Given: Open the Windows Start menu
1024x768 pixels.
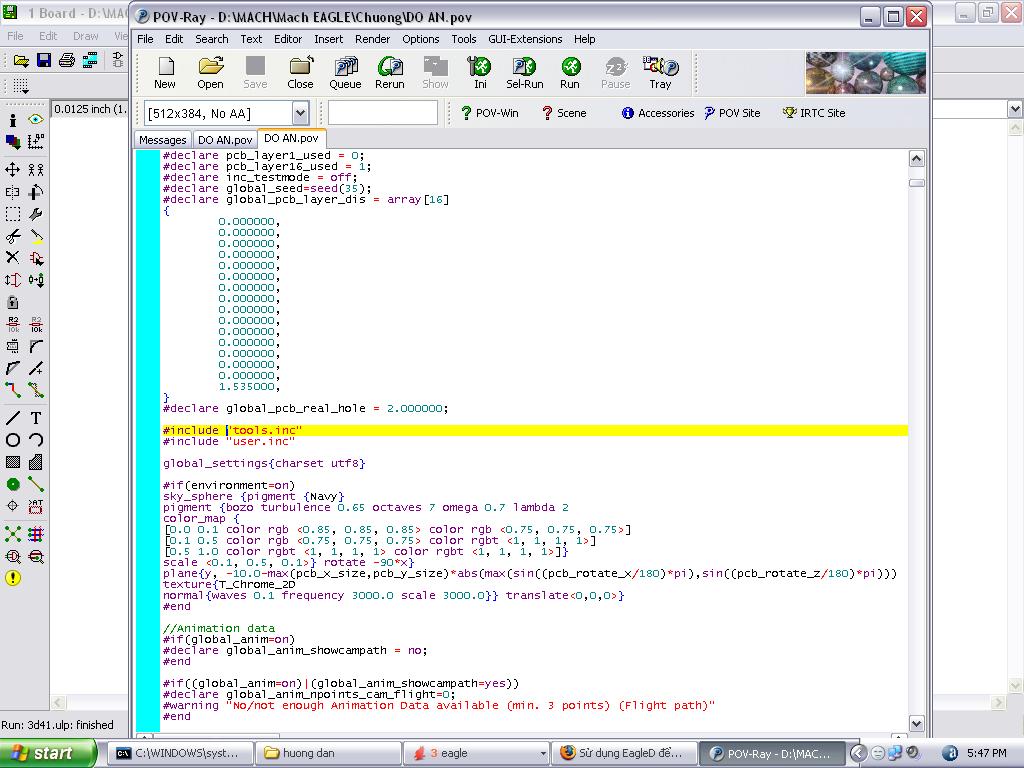Looking at the screenshot, I should point(47,753).
